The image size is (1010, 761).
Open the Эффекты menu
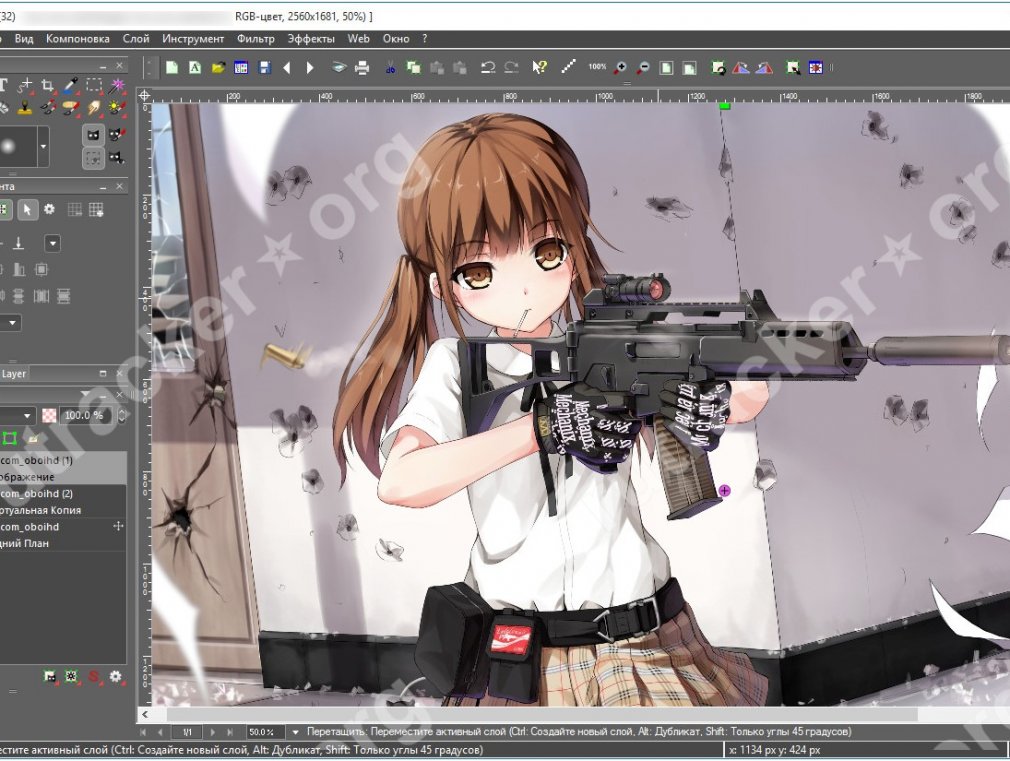(x=311, y=39)
